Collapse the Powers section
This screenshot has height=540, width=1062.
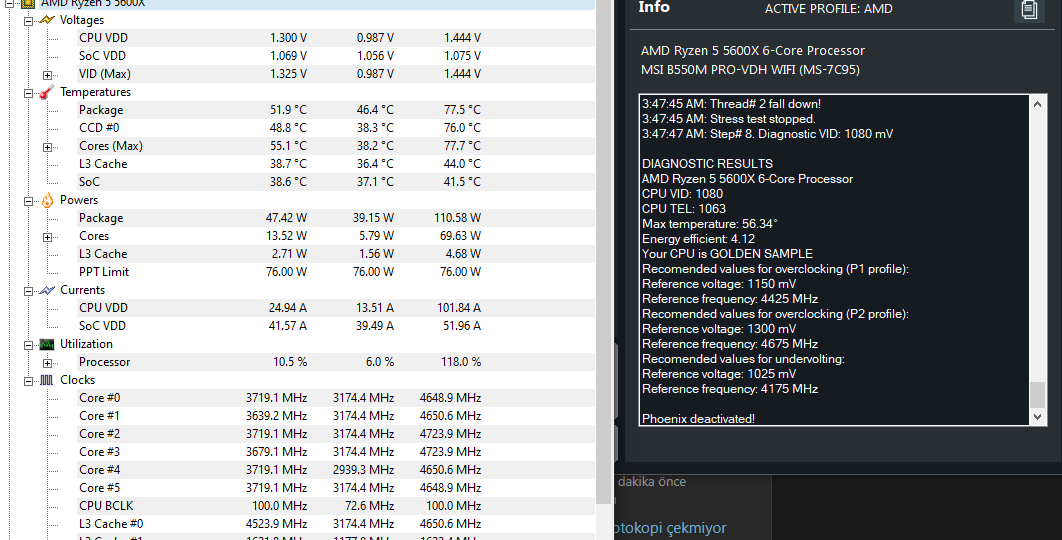[x=28, y=201]
